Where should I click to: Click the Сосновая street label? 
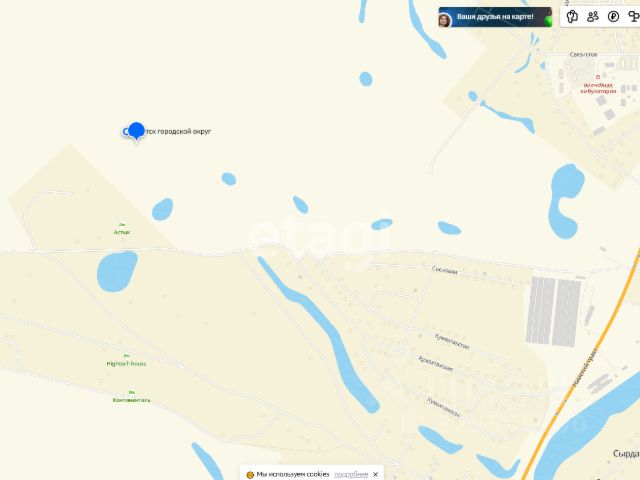coord(444,270)
